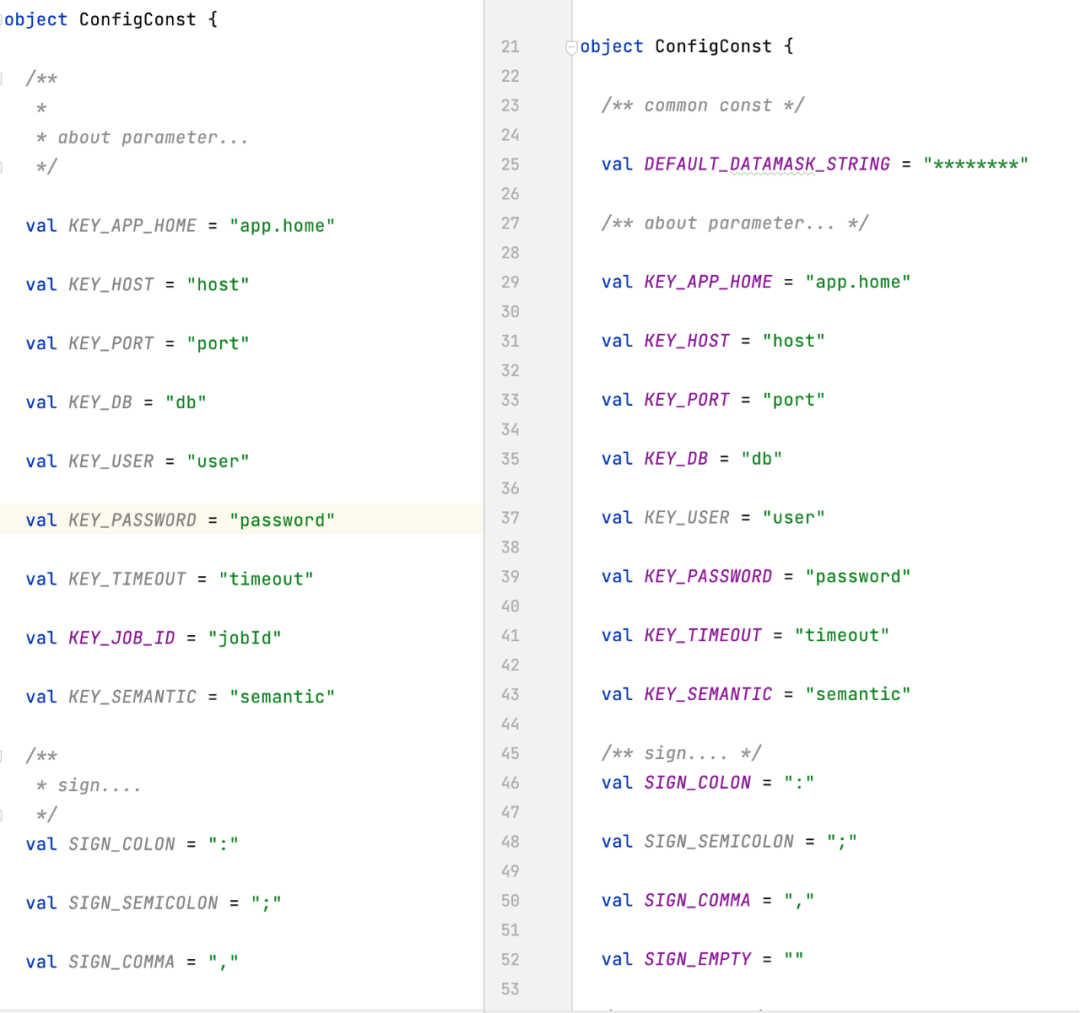The width and height of the screenshot is (1080, 1013).
Task: Fold the 'about parameter' comment in left pane
Action: click(3, 78)
